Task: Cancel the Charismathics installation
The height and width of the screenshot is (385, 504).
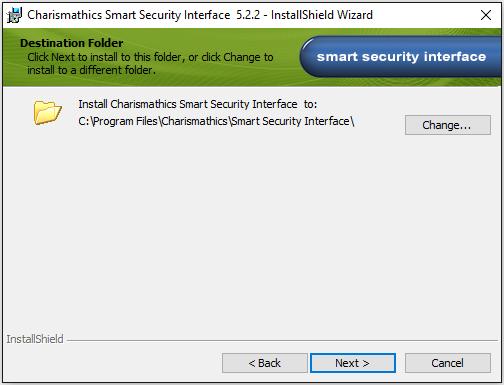Action: pos(448,363)
